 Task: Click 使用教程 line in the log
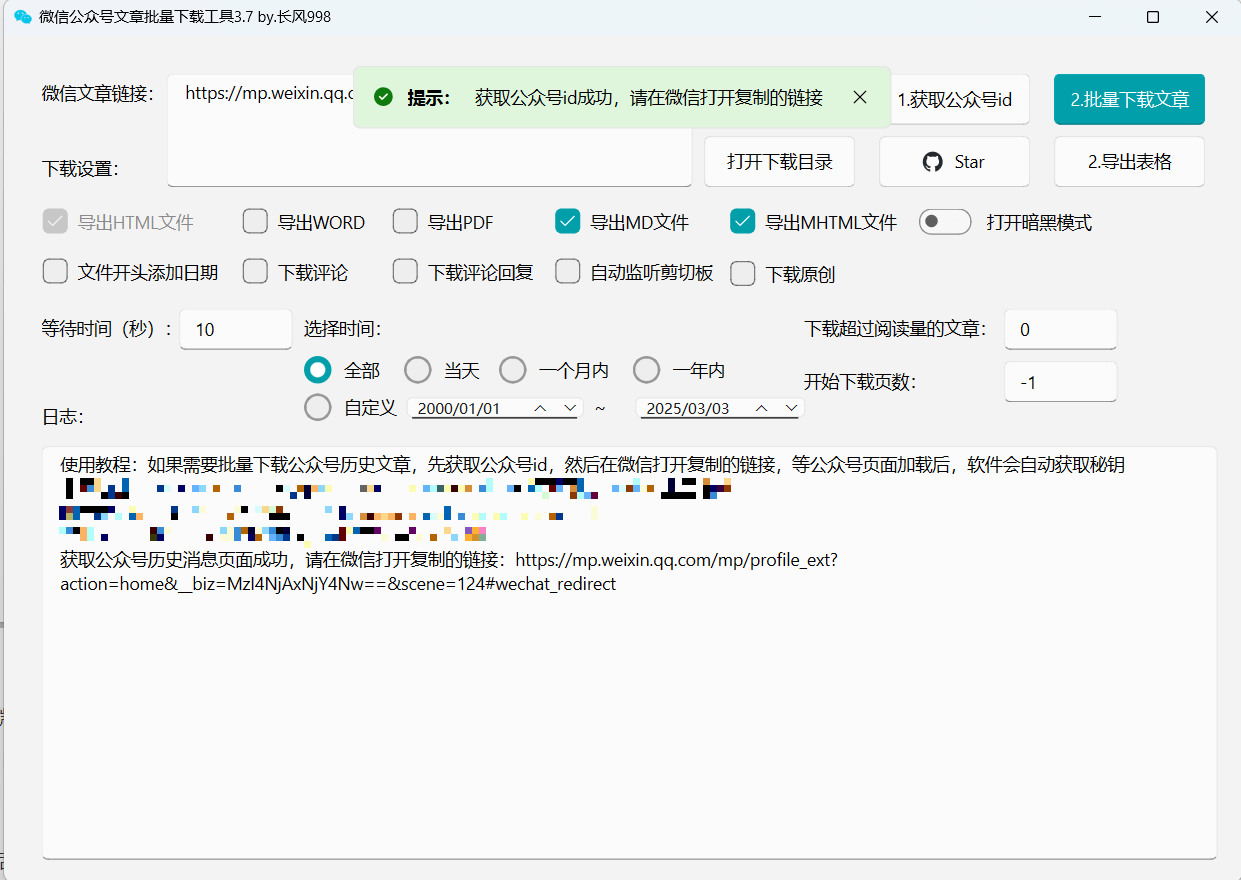[592, 465]
